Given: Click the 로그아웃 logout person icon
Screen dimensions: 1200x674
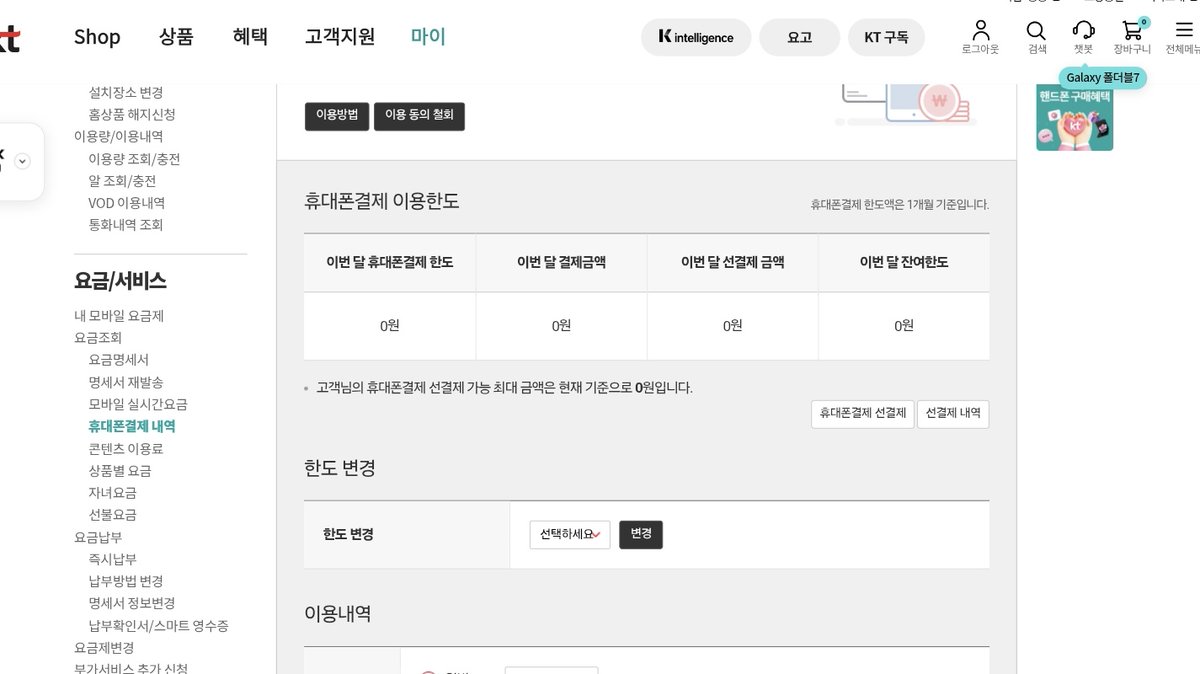Looking at the screenshot, I should [x=979, y=32].
